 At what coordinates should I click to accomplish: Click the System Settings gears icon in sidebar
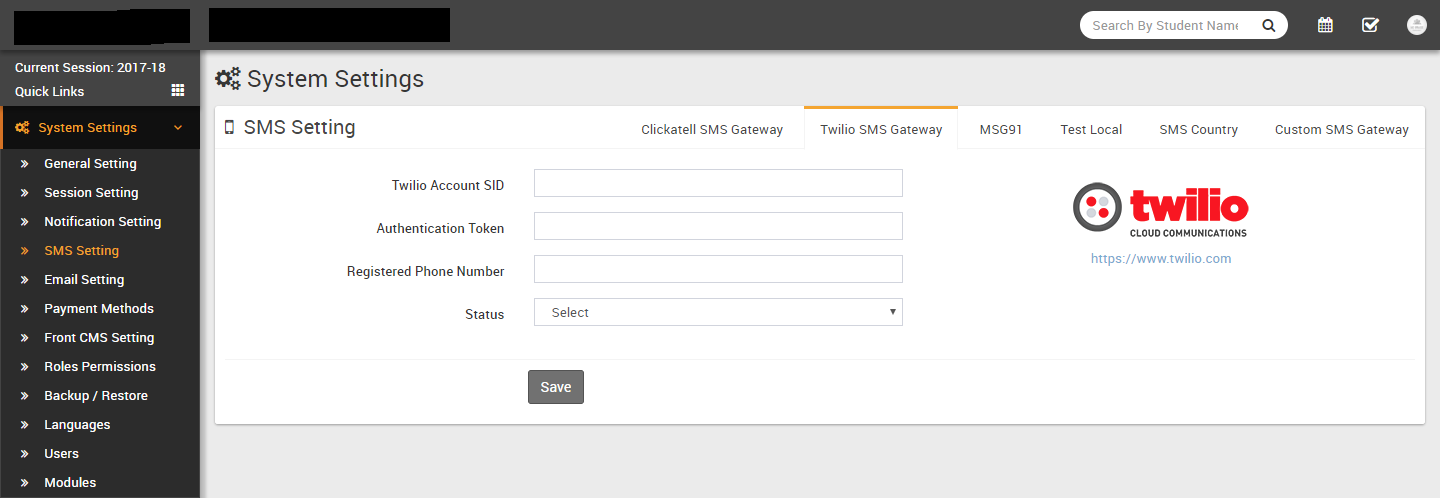pyautogui.click(x=21, y=128)
